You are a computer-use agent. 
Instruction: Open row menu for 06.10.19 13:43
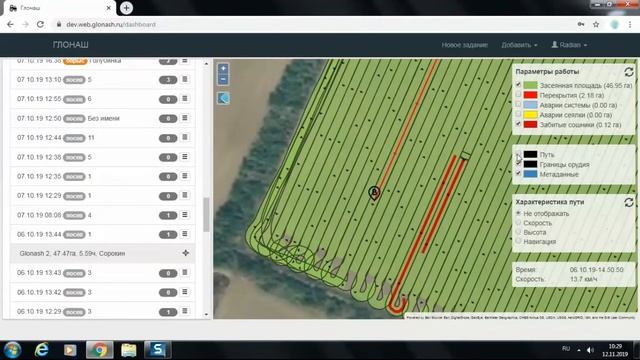[185, 273]
